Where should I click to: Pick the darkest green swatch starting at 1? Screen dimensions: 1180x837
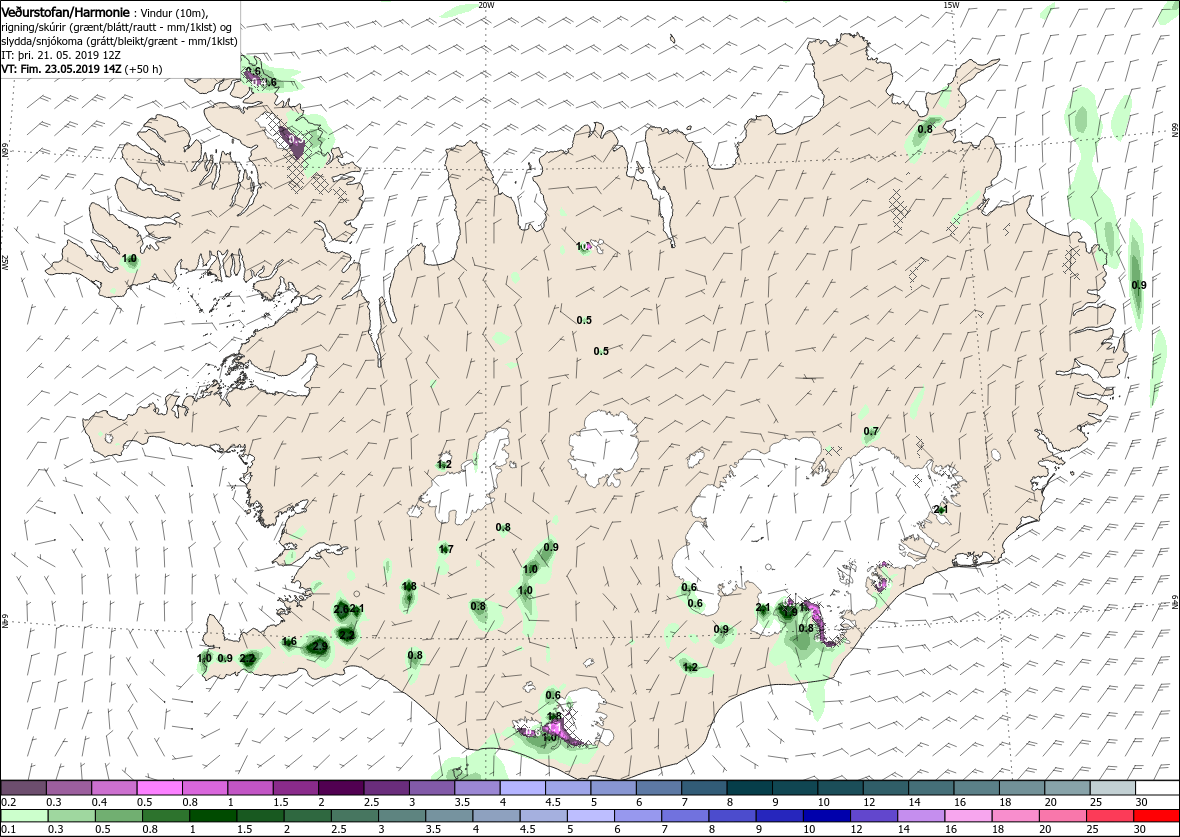click(x=212, y=816)
